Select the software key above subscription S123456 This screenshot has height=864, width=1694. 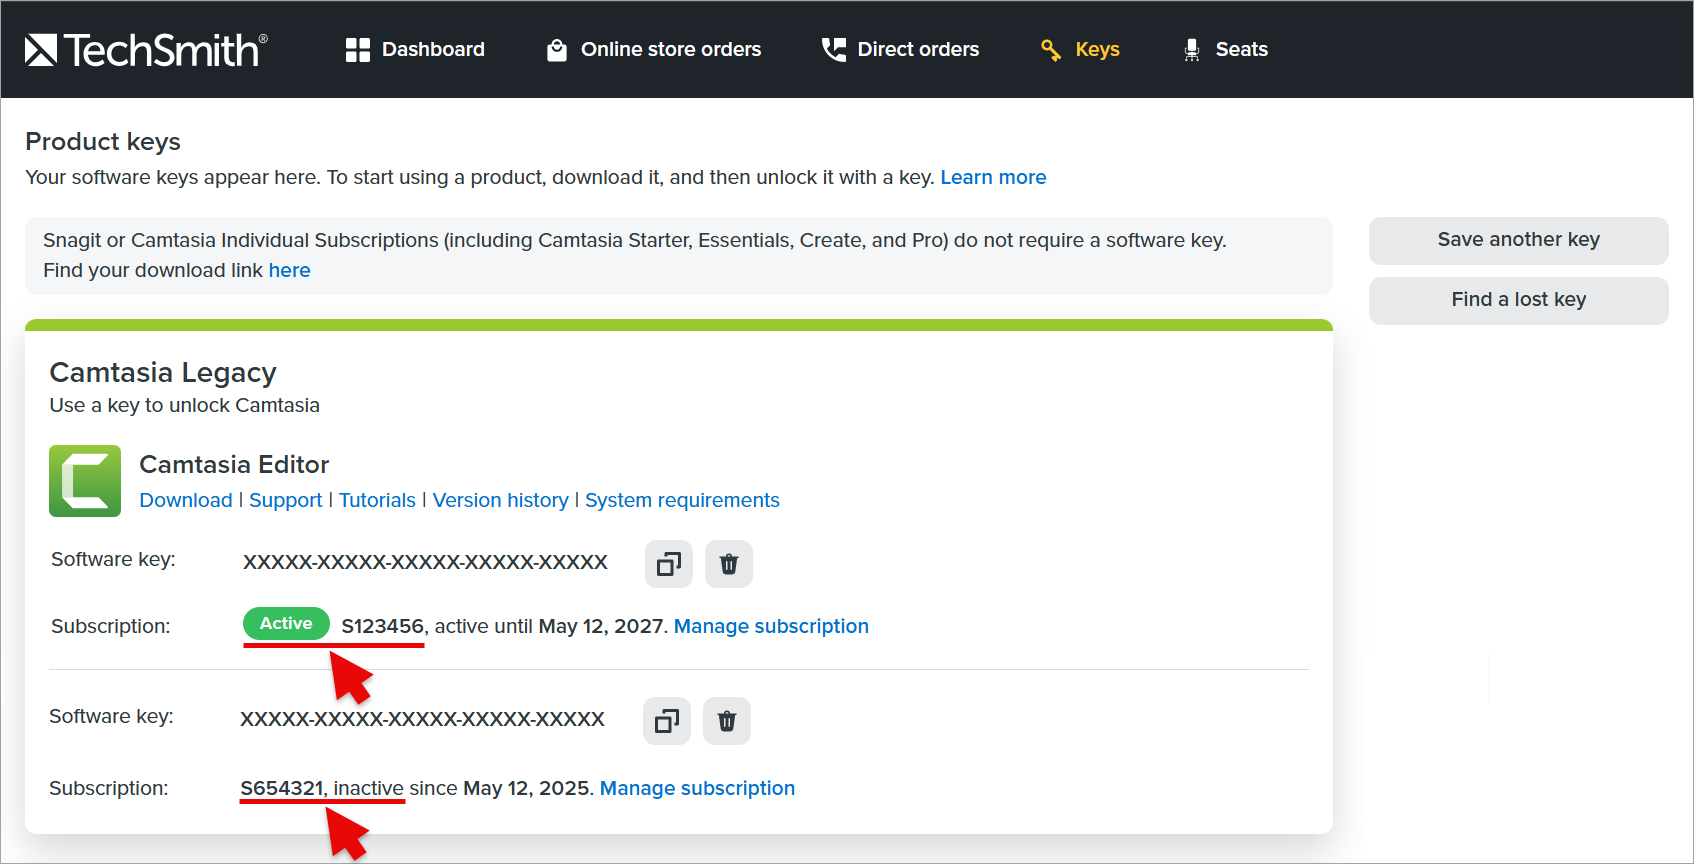[425, 563]
